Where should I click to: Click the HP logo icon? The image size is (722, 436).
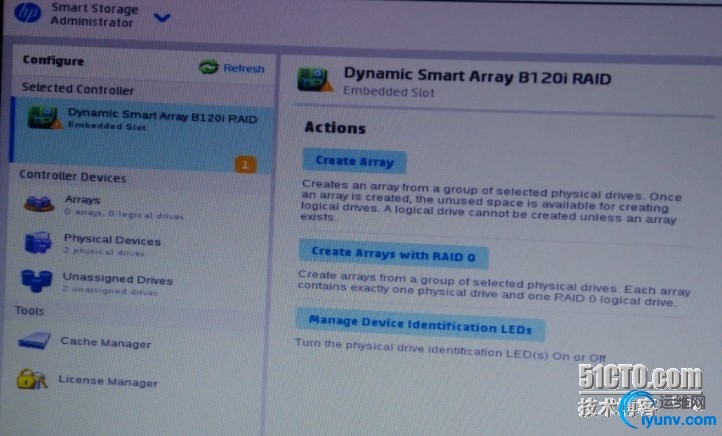point(28,12)
